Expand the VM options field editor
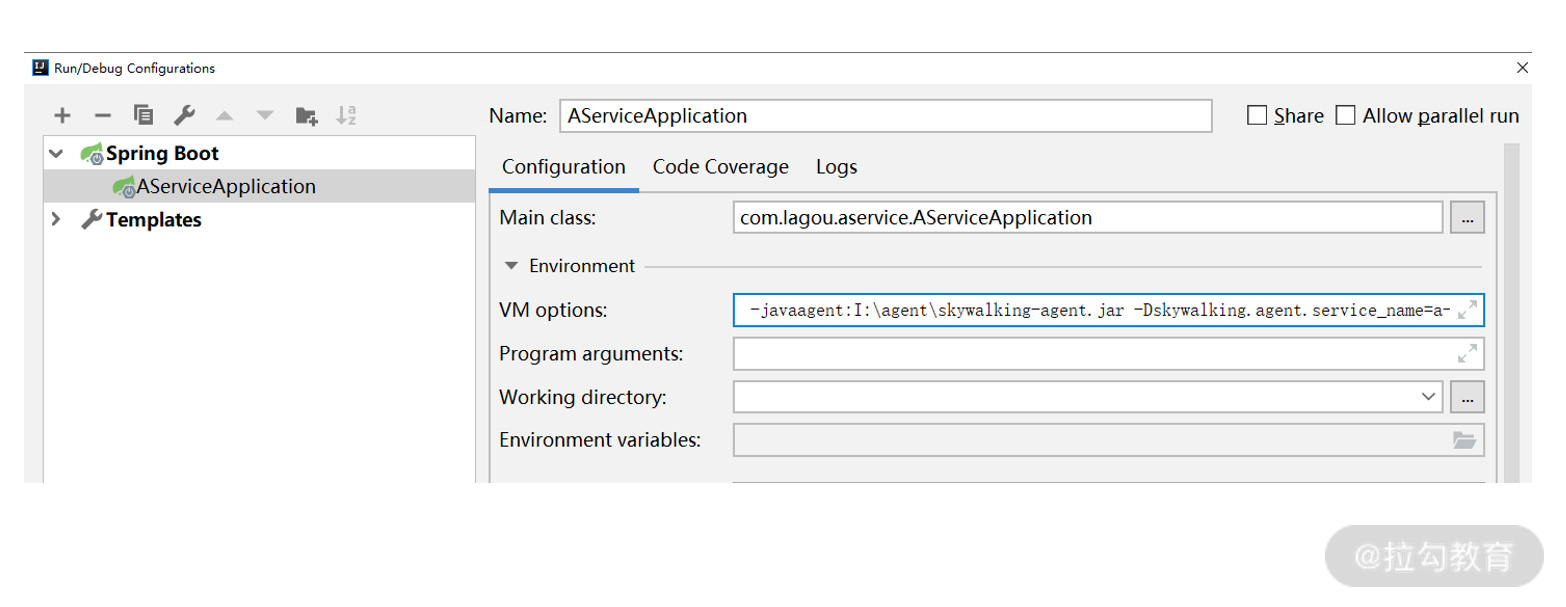The height and width of the screenshot is (607, 1566). pos(1468,310)
